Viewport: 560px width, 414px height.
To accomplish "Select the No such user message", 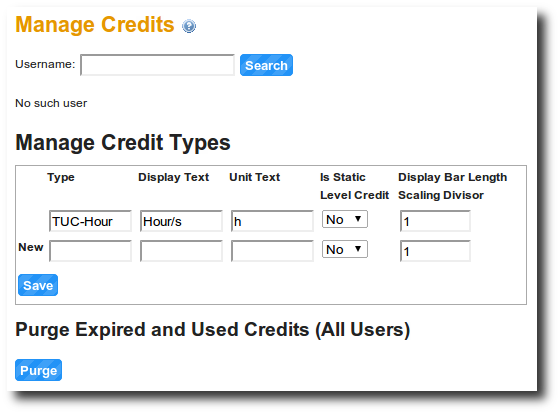I will click(51, 103).
